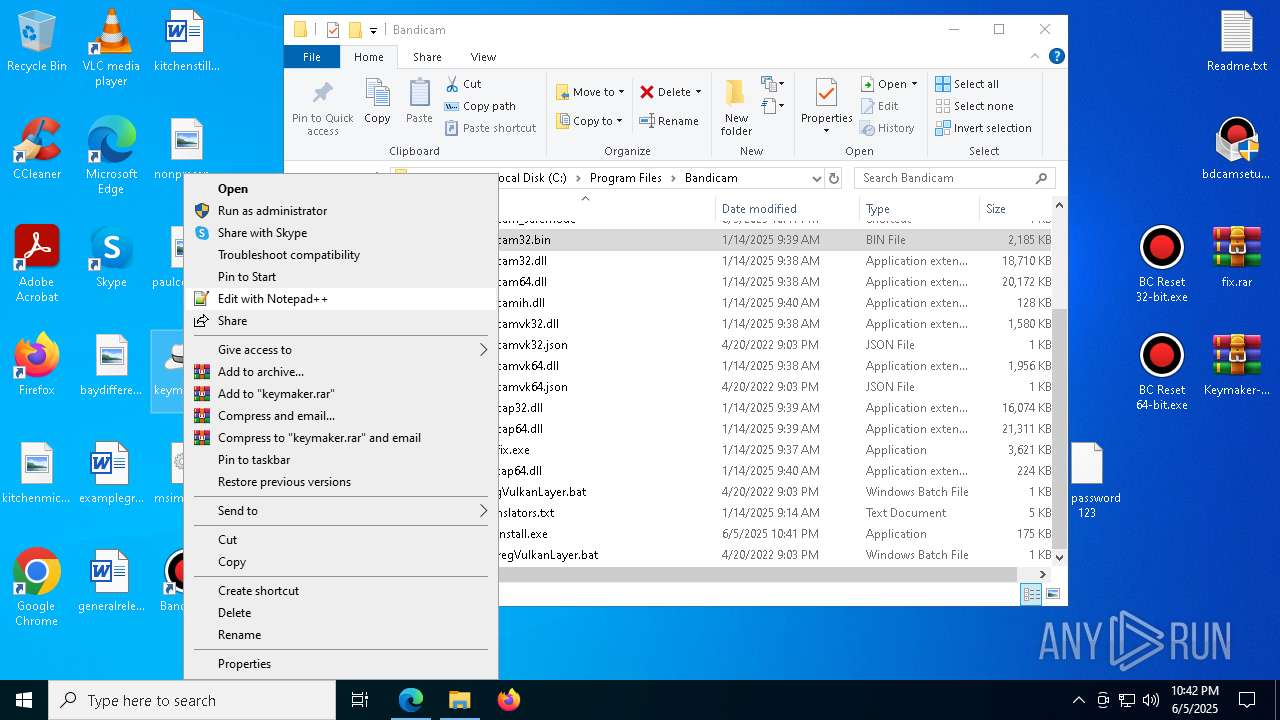Open the Explorer Help question mark icon
Image resolution: width=1280 pixels, height=720 pixels.
point(1056,57)
